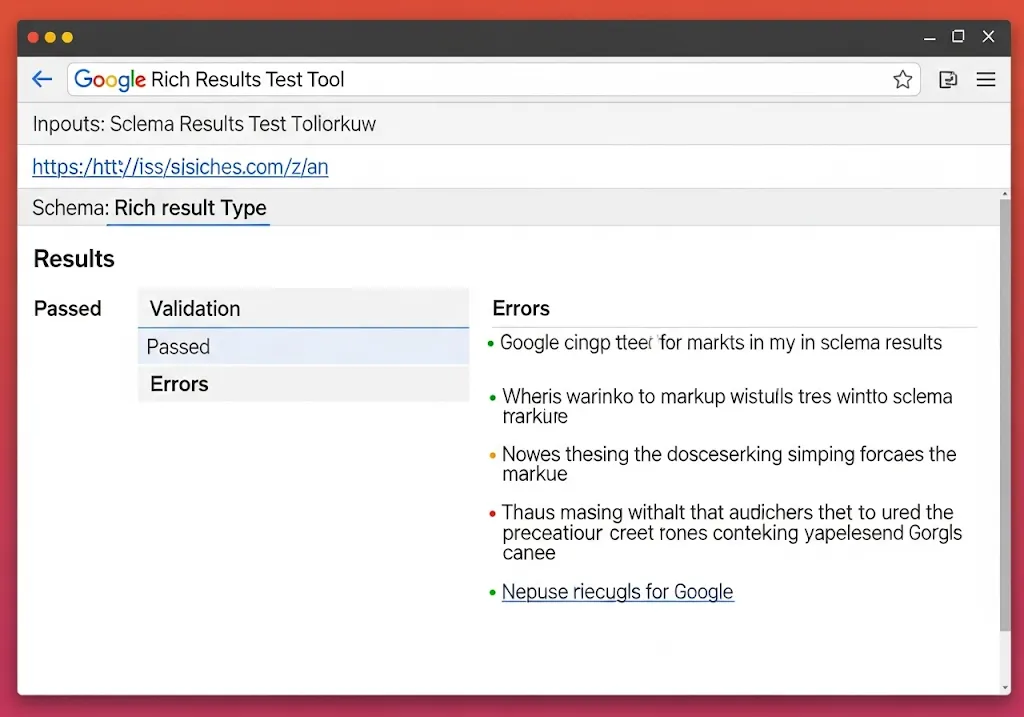Open the https://htt://iss/sisiches.com/z/an link
The width and height of the screenshot is (1024, 717).
coord(180,167)
